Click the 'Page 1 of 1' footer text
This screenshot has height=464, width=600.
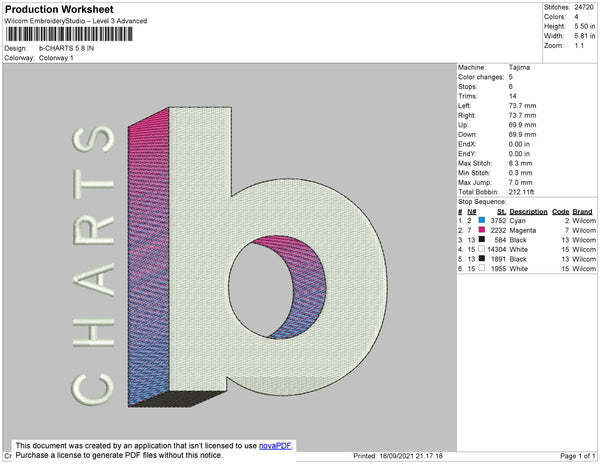click(x=578, y=456)
